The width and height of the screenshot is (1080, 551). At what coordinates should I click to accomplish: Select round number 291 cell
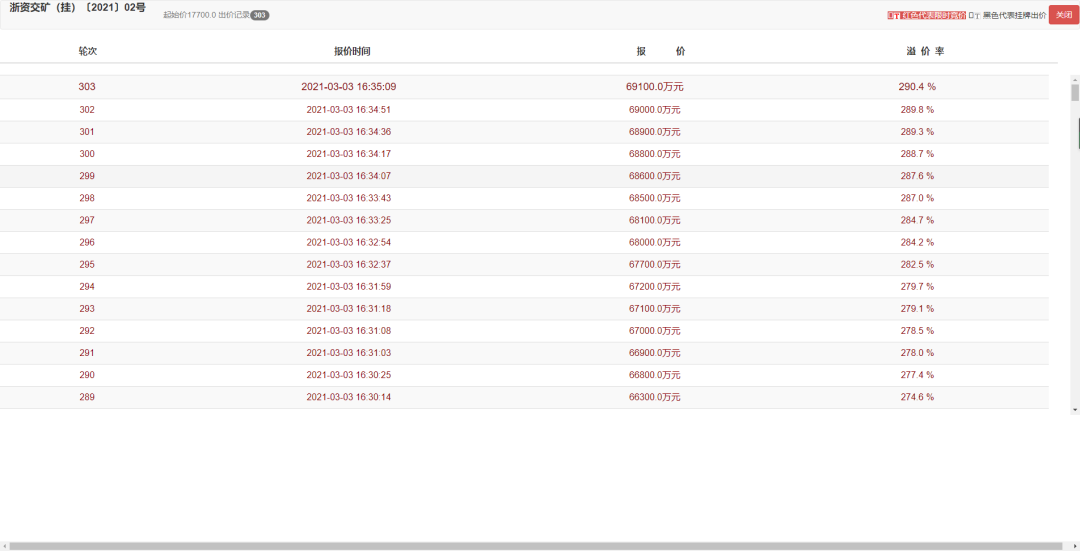point(87,352)
